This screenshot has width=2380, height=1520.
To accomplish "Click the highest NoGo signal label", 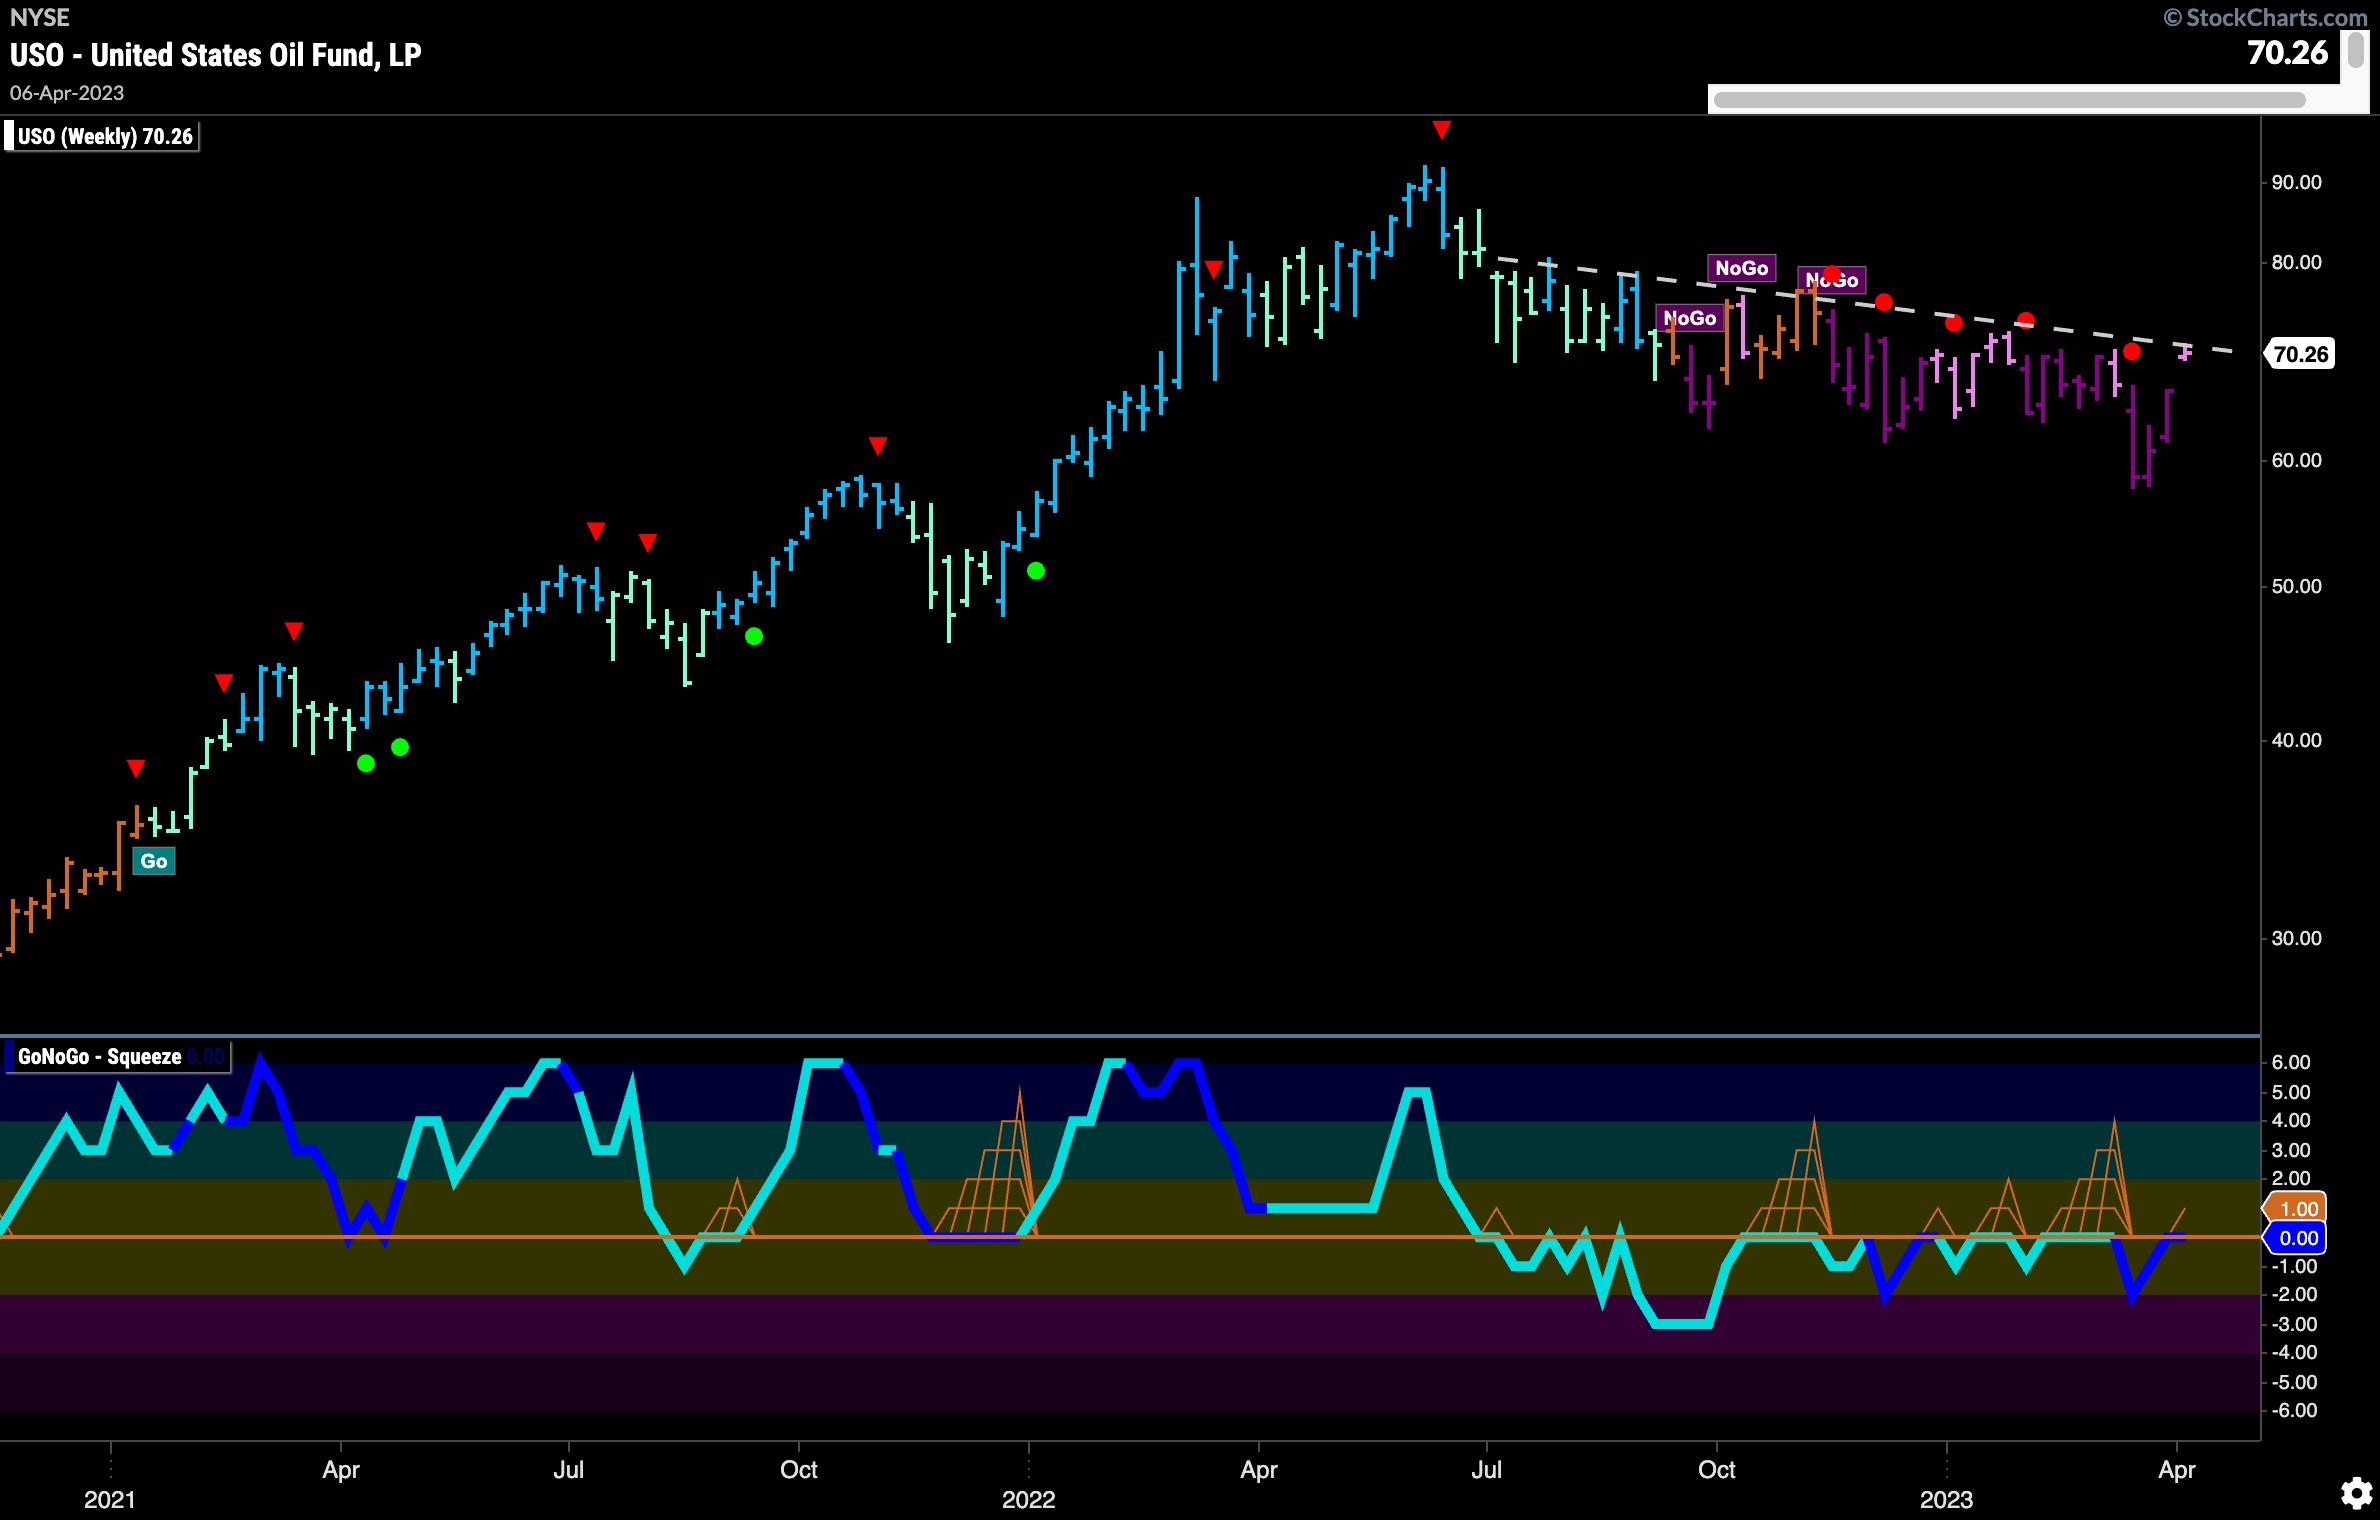I will pyautogui.click(x=1741, y=267).
